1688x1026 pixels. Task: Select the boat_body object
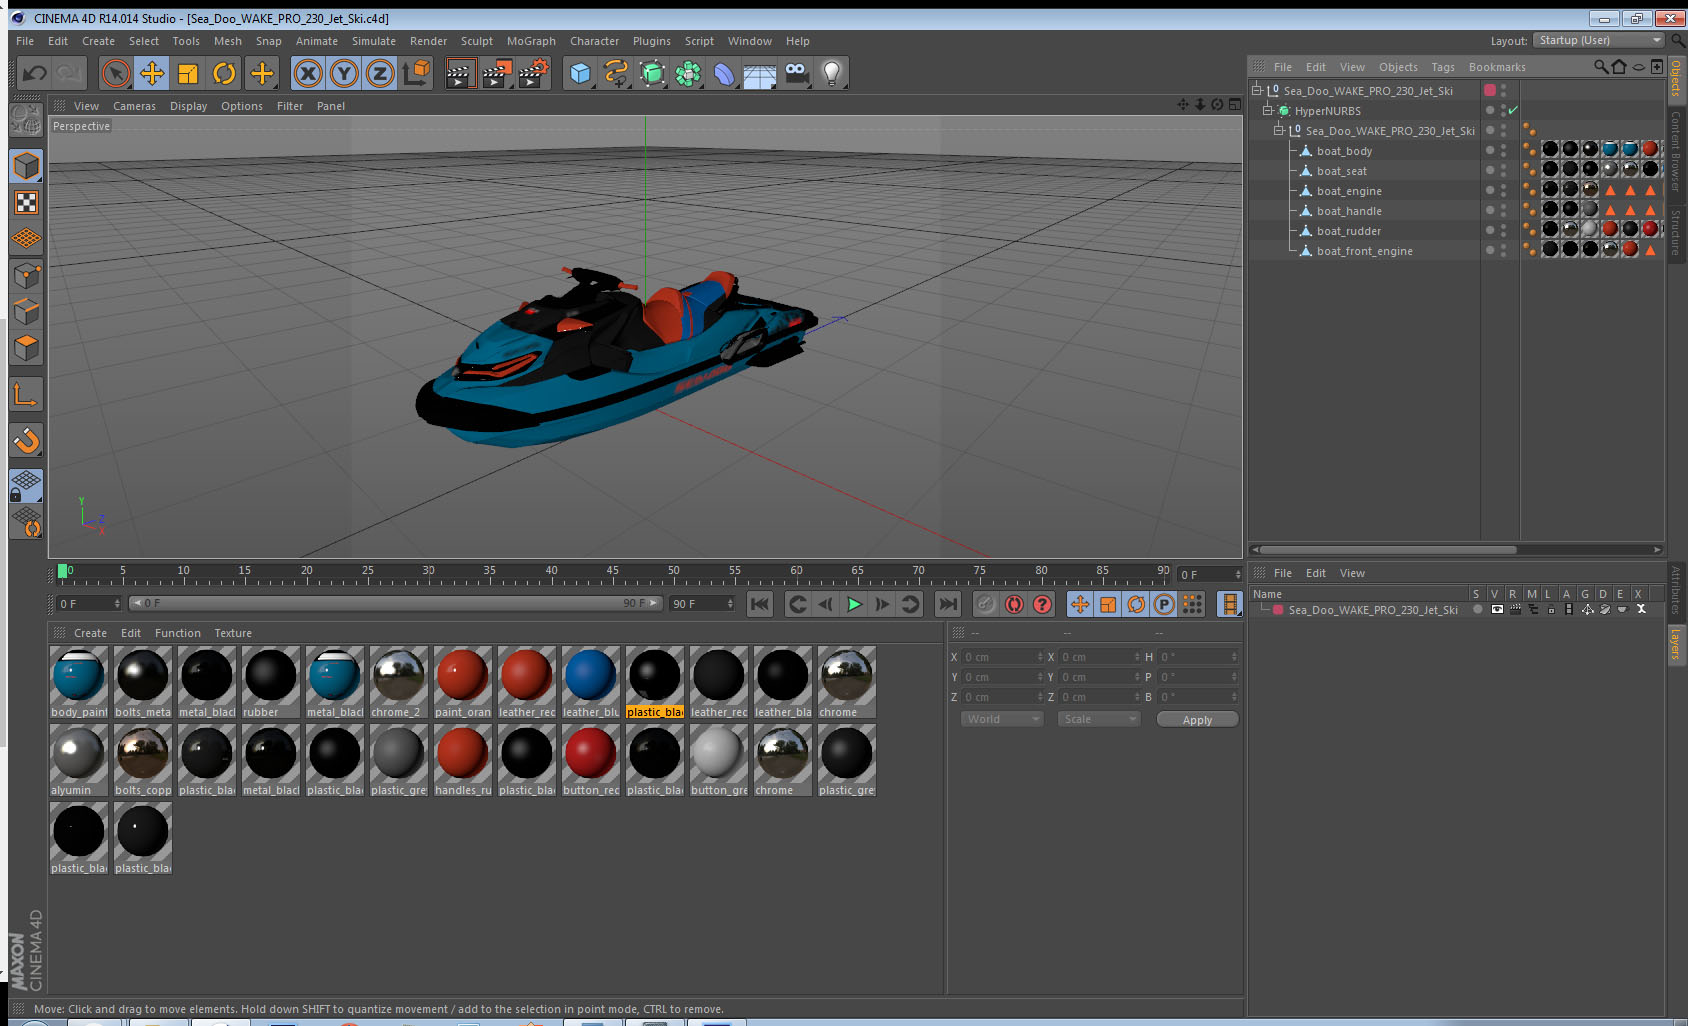tap(1344, 151)
